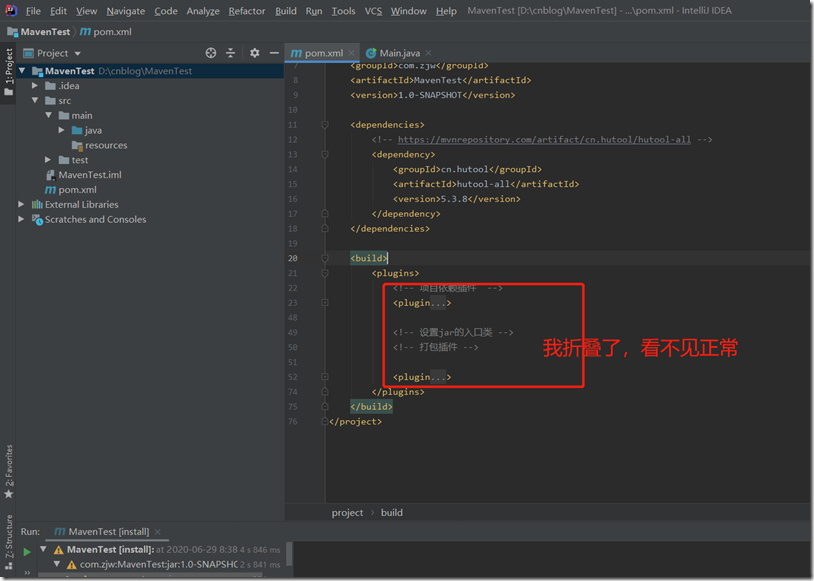Open project panel settings gear
The height and width of the screenshot is (581, 814).
(254, 53)
